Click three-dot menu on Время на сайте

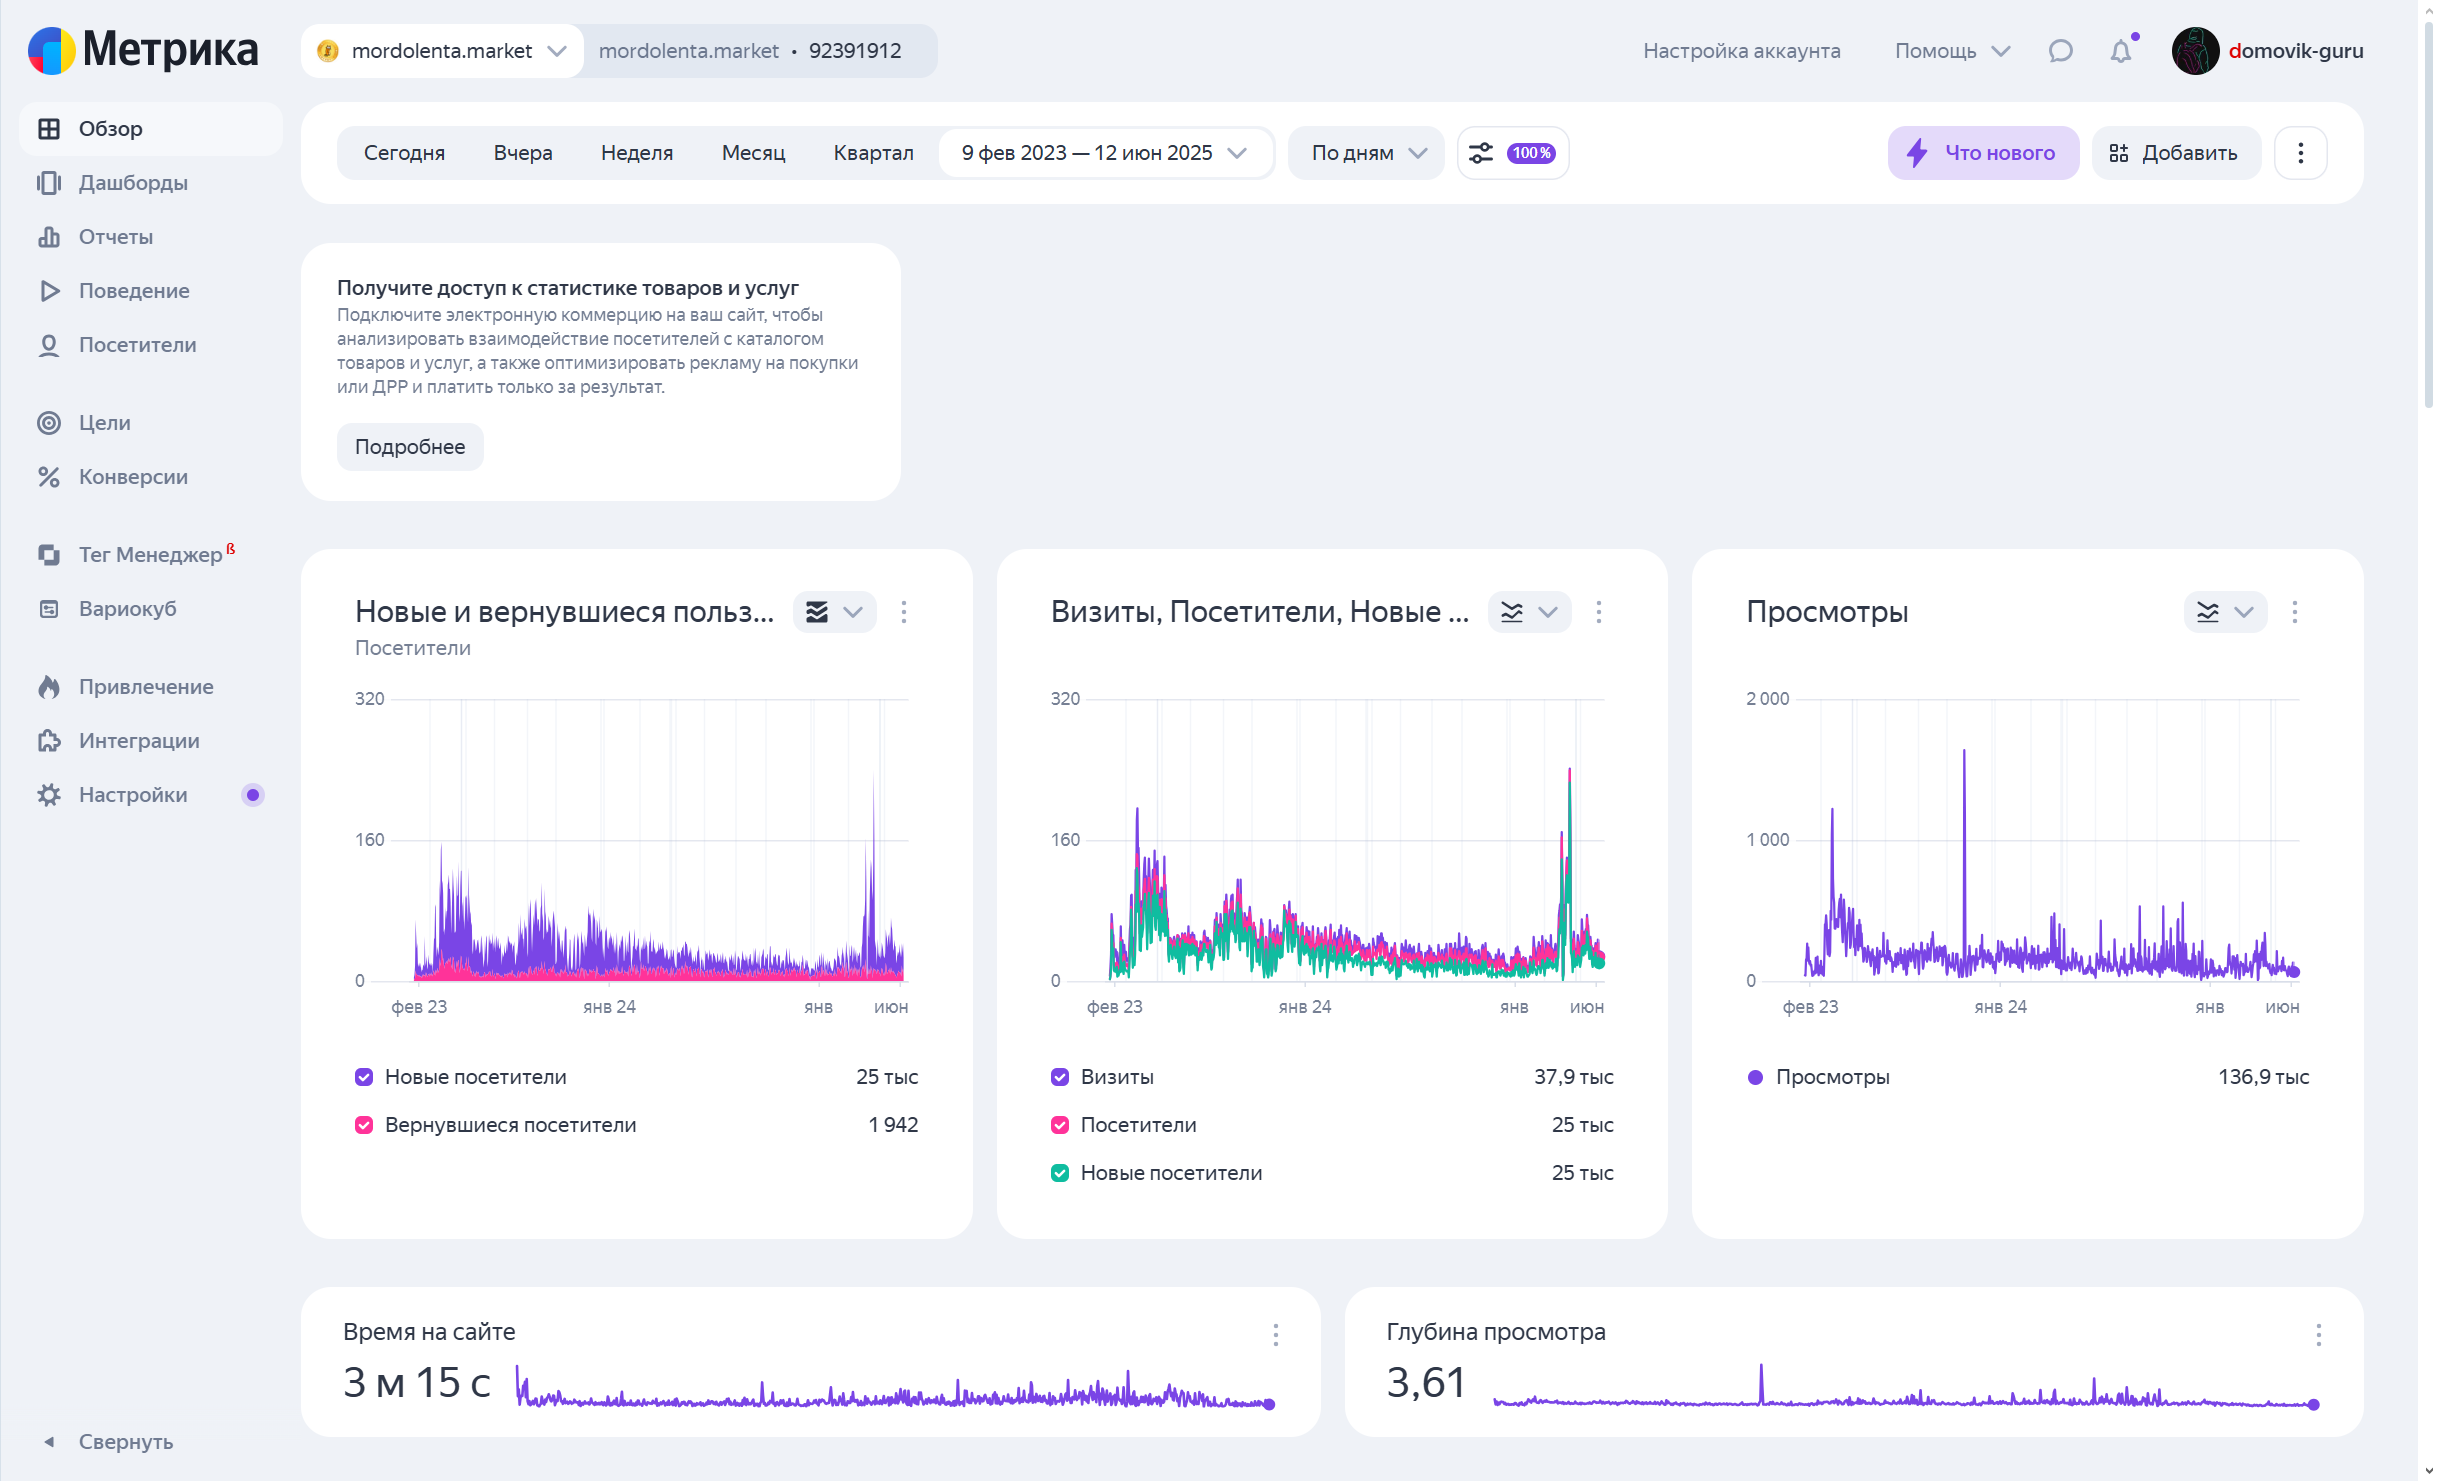(x=1275, y=1335)
